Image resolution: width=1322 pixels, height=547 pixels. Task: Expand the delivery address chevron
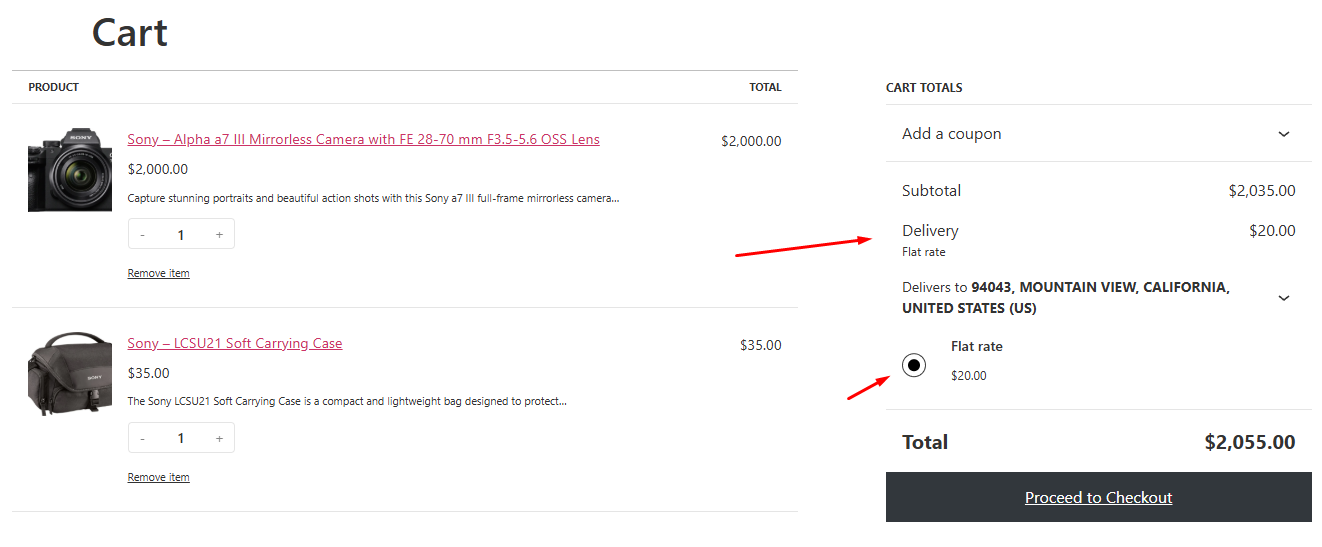tap(1284, 298)
